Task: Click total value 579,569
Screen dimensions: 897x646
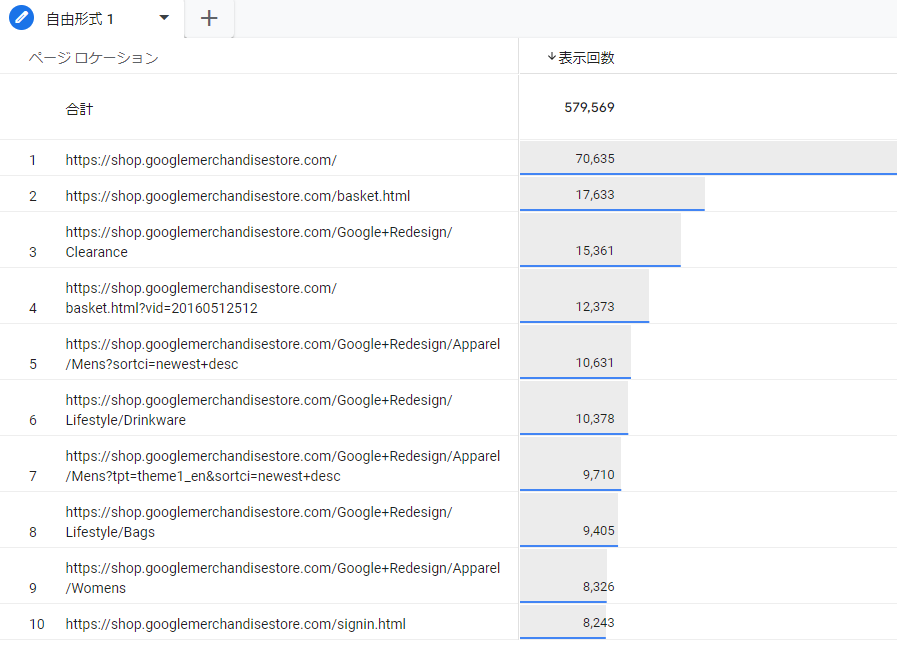Action: pos(589,108)
